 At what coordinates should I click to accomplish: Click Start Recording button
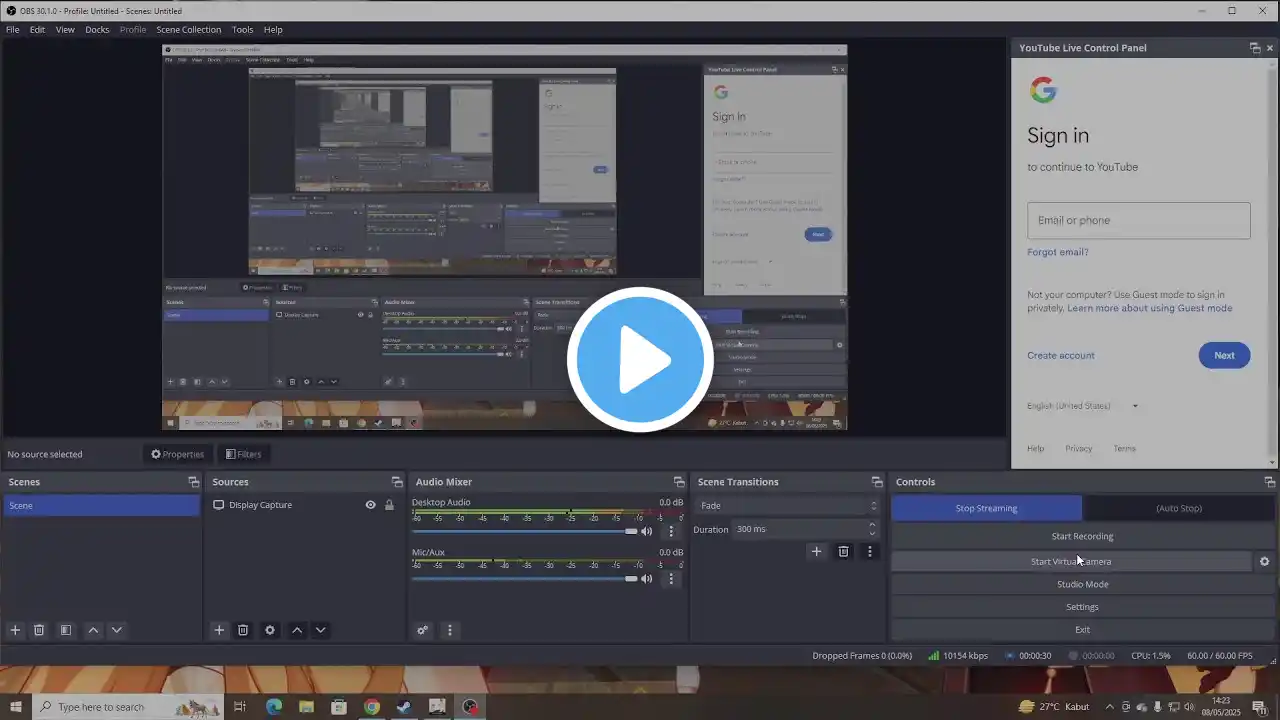1082,536
